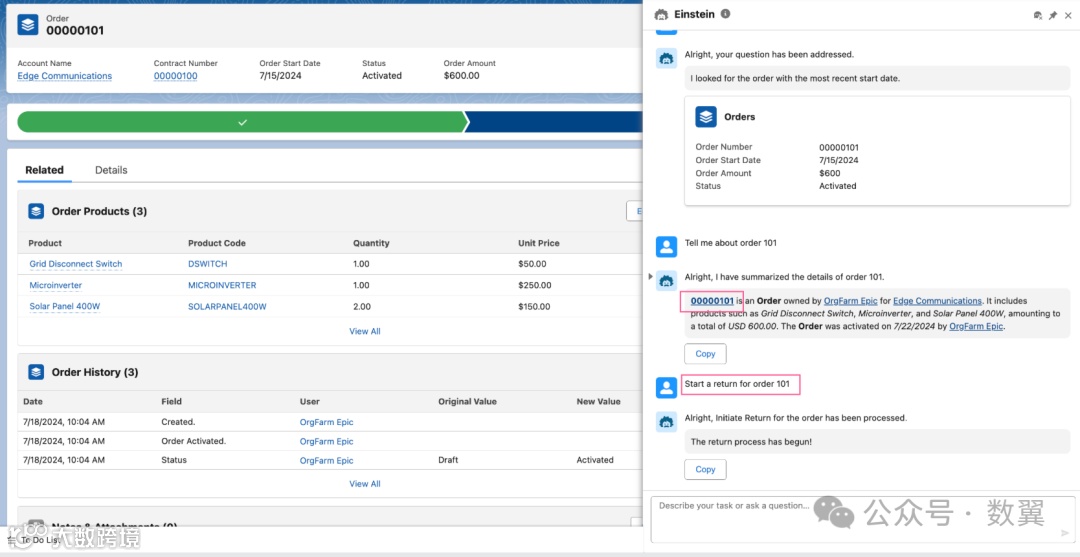This screenshot has height=557, width=1080.
Task: Click the Order Amount $600 value in Einstein card
Action: click(x=829, y=173)
